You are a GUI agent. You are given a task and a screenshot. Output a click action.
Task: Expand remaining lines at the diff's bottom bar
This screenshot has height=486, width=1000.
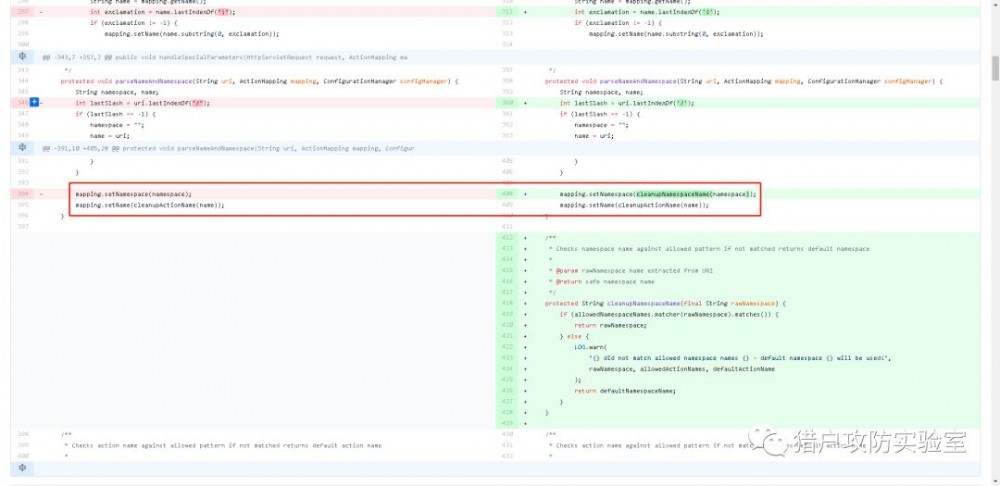pos(22,468)
